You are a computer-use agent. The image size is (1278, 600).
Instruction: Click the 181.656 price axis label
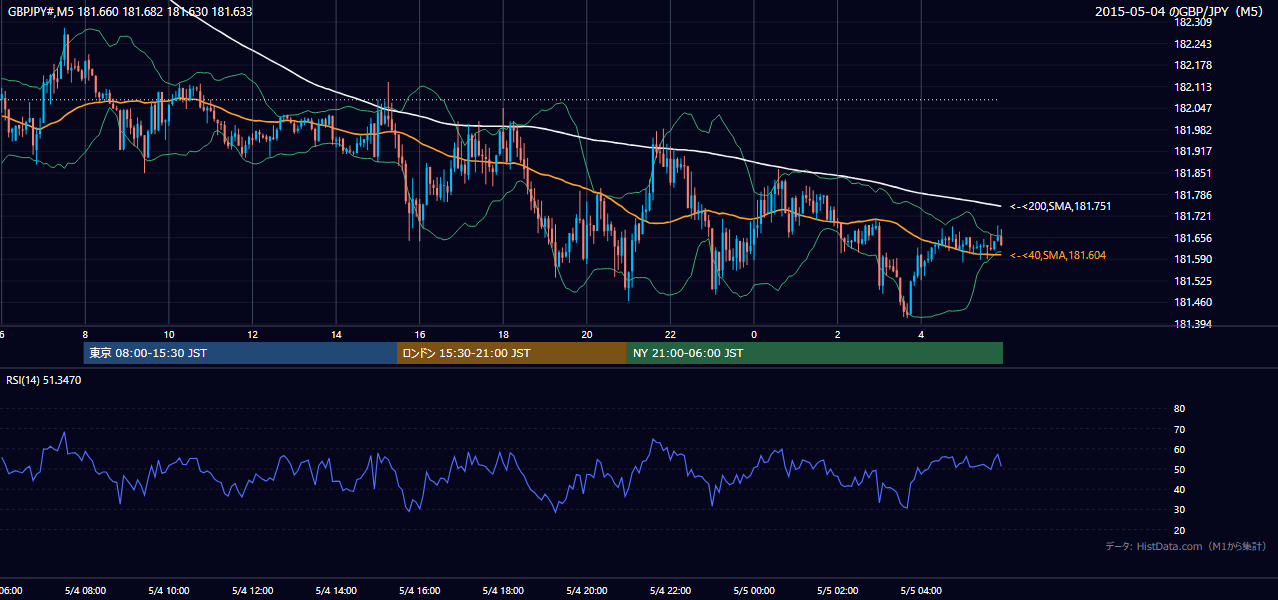[1193, 238]
